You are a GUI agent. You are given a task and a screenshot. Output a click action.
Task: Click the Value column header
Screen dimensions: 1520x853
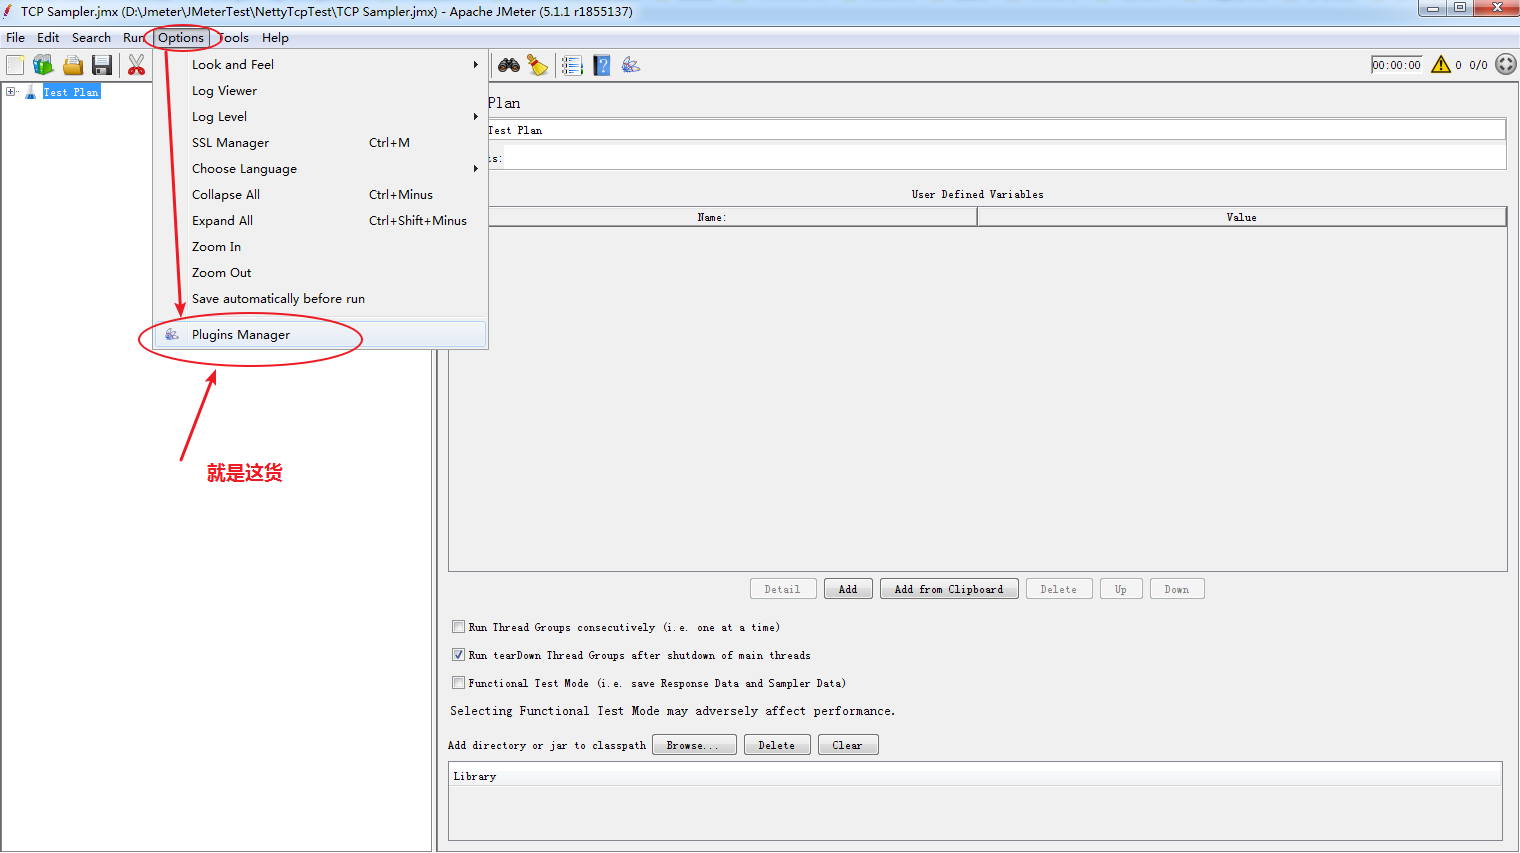point(1242,217)
